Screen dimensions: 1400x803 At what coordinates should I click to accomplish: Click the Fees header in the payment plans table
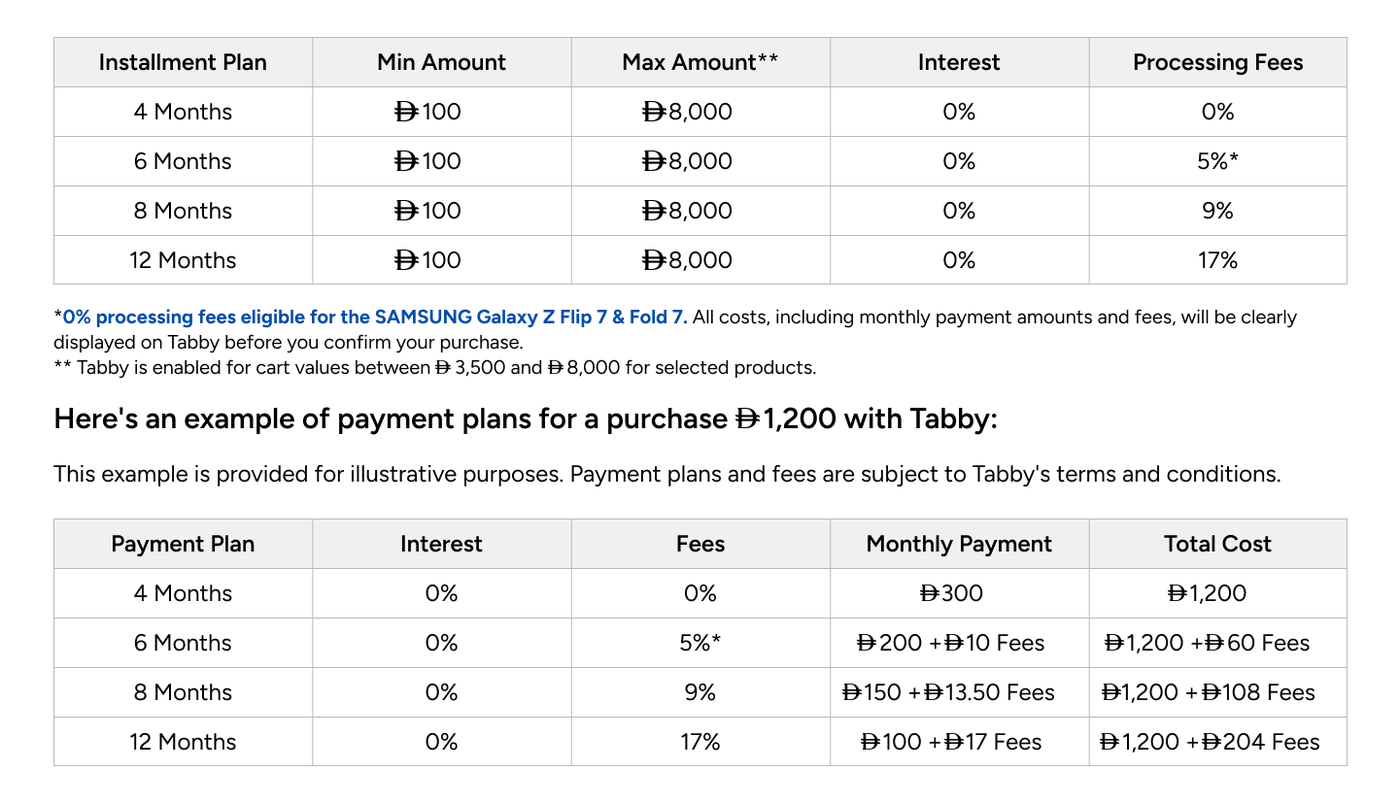[x=700, y=544]
